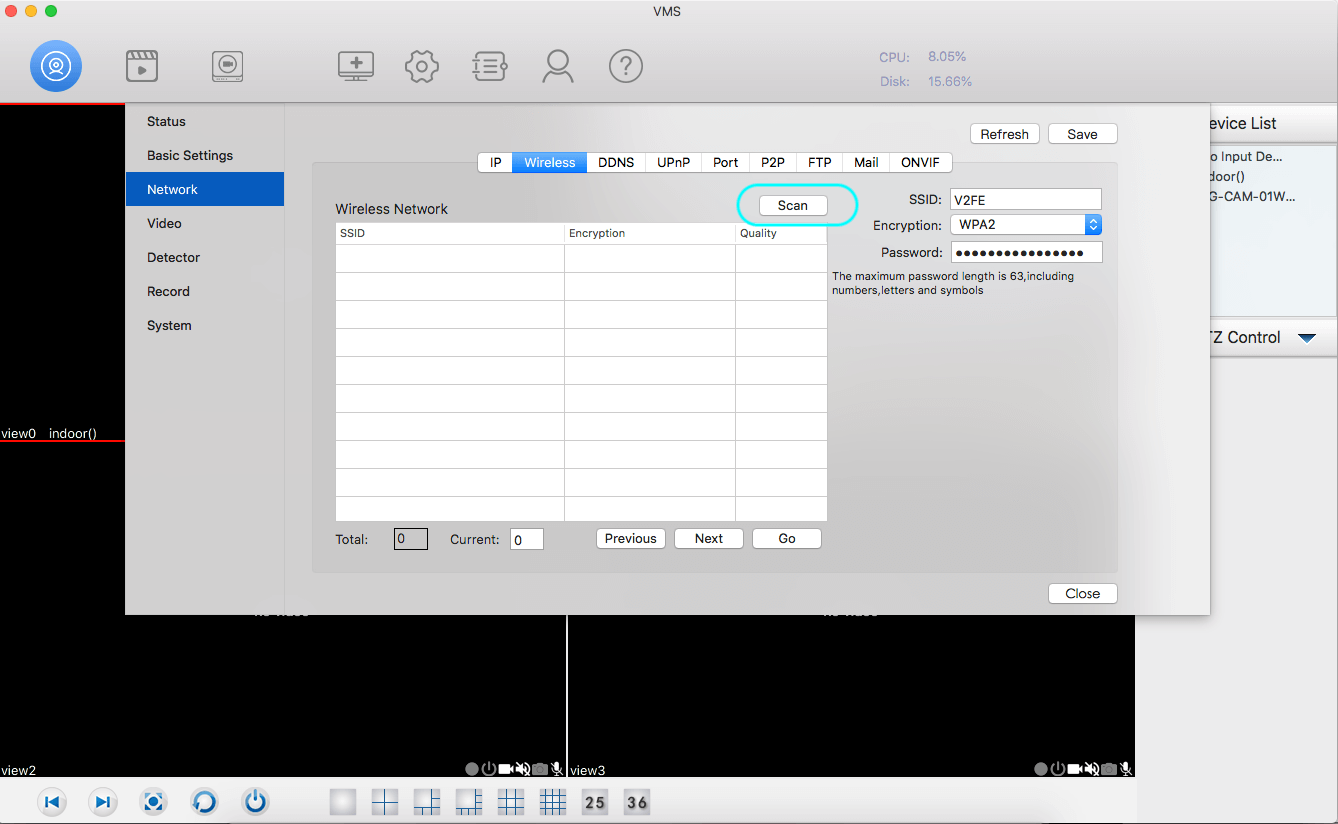This screenshot has height=824, width=1338.
Task: Click the Save button
Action: pyautogui.click(x=1082, y=134)
